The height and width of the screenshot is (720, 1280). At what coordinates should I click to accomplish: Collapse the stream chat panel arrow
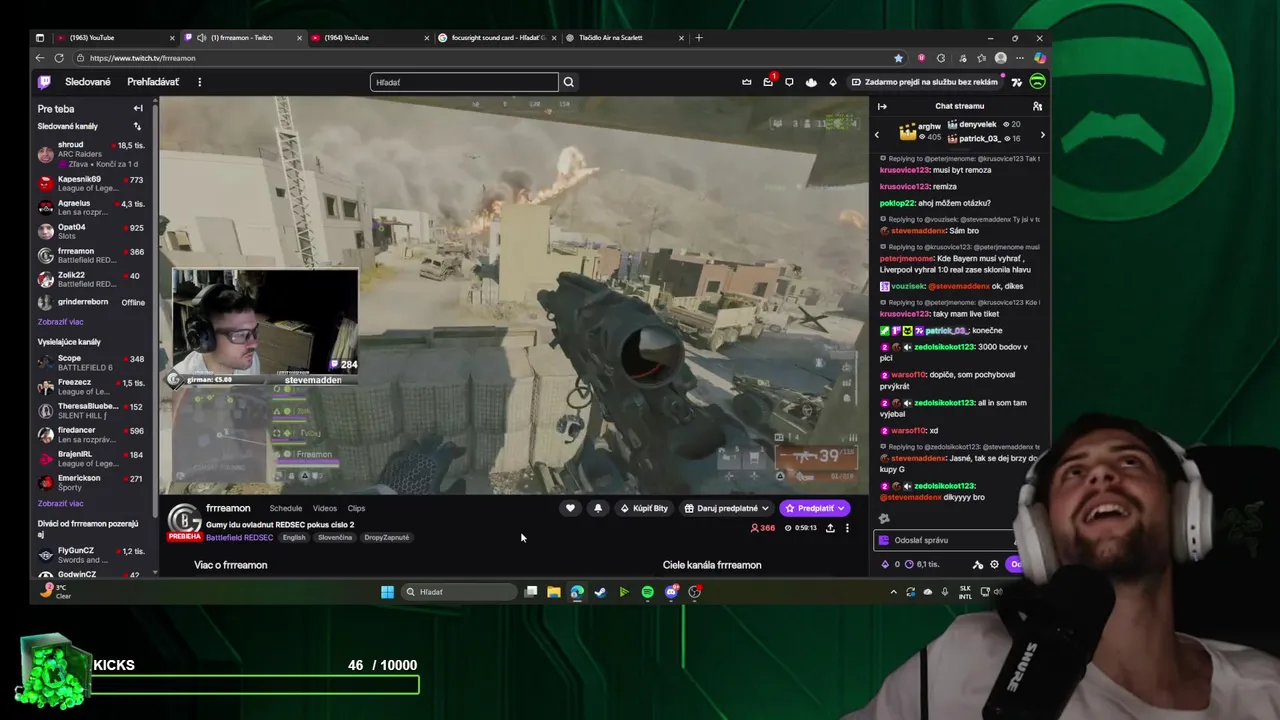tap(882, 106)
